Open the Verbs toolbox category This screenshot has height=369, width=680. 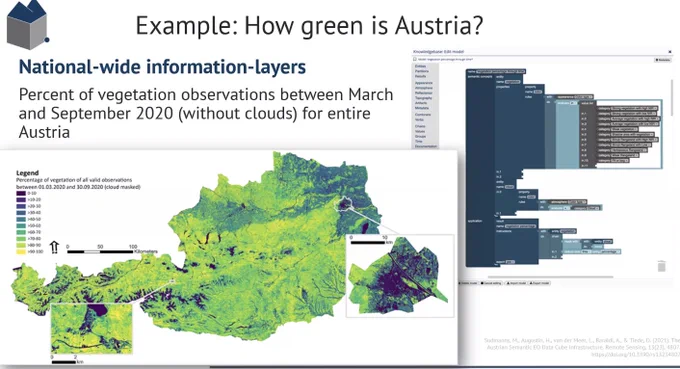click(x=419, y=120)
